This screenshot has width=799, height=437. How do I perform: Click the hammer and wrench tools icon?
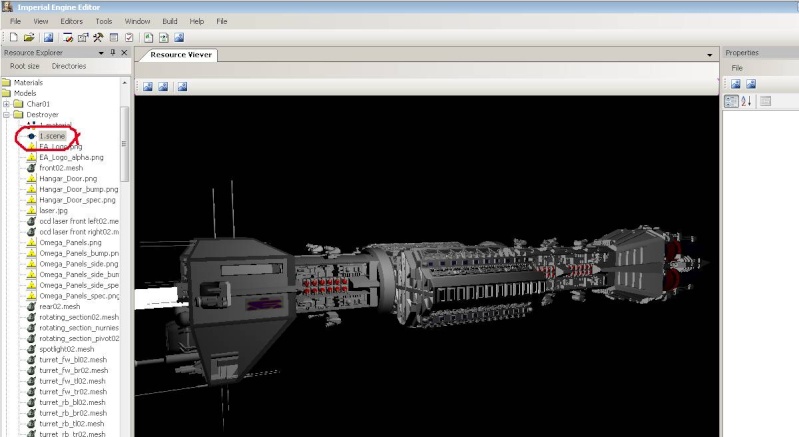coord(98,37)
